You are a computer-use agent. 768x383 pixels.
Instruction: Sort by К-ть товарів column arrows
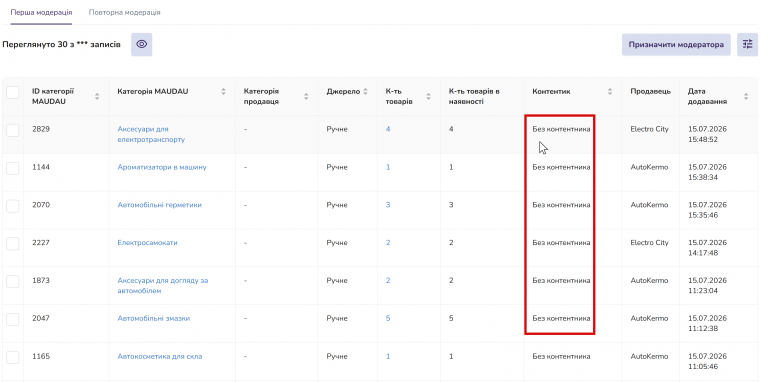[x=429, y=96]
